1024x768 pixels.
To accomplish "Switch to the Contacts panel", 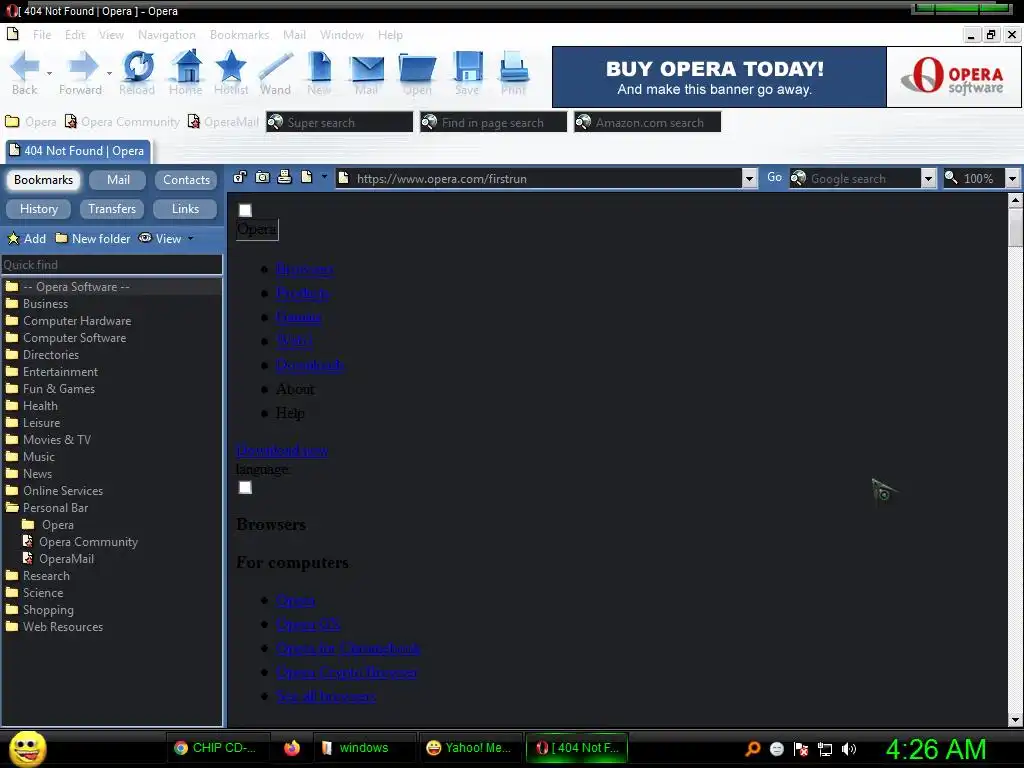I will click(186, 180).
